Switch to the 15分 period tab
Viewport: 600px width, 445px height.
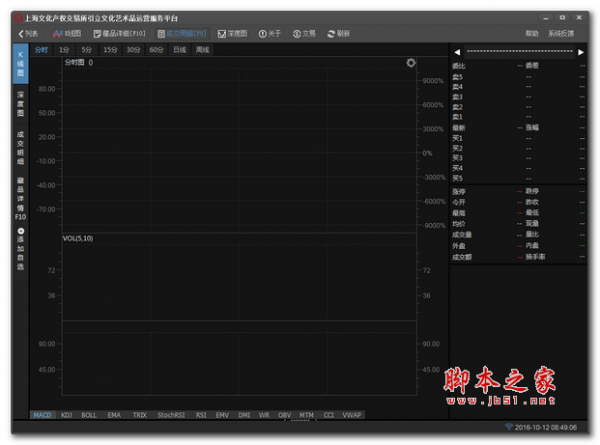(x=110, y=50)
